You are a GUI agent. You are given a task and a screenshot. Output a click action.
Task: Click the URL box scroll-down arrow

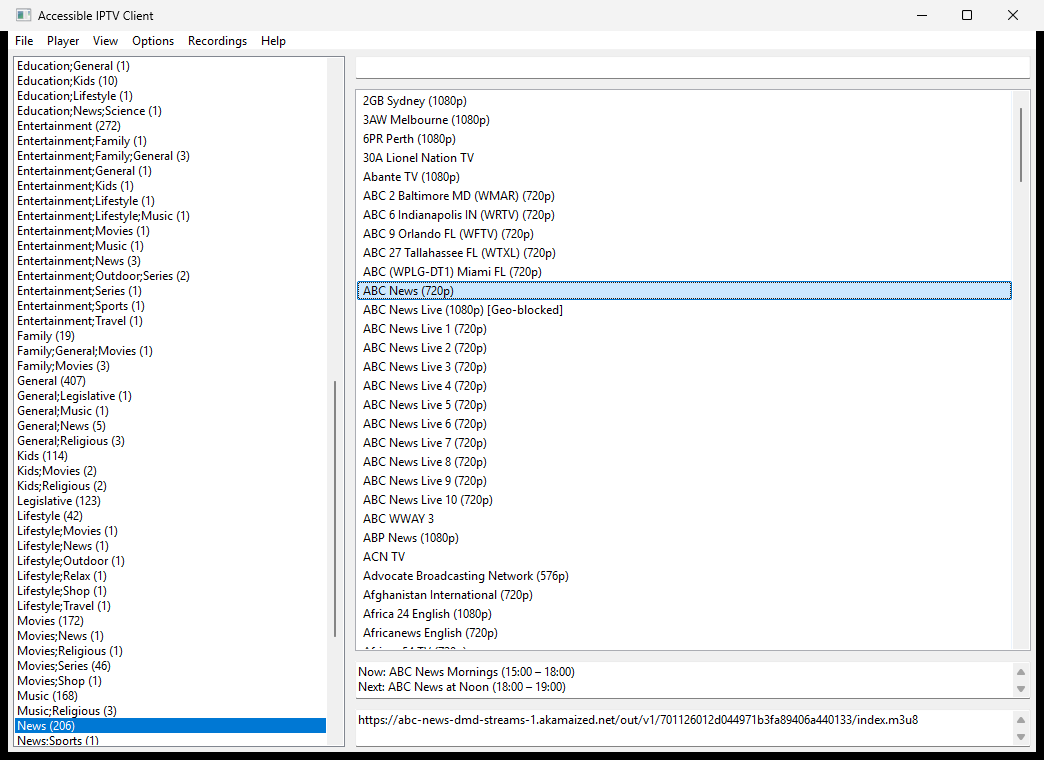coord(1020,737)
